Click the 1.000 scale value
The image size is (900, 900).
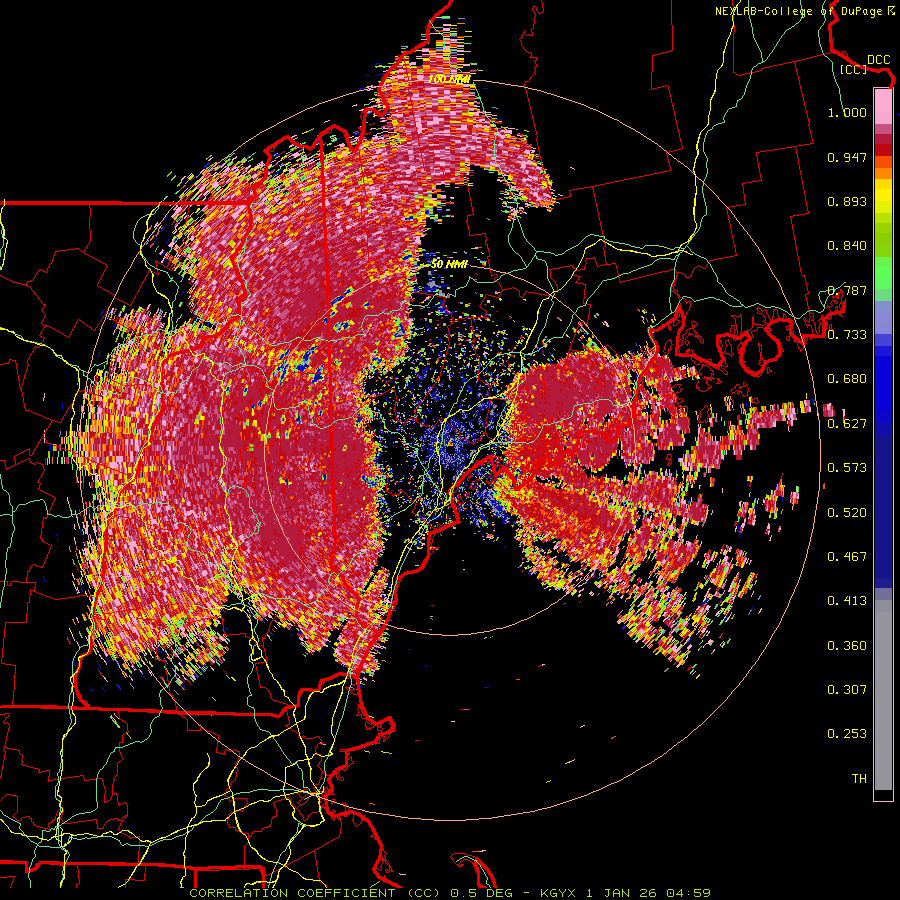847,112
